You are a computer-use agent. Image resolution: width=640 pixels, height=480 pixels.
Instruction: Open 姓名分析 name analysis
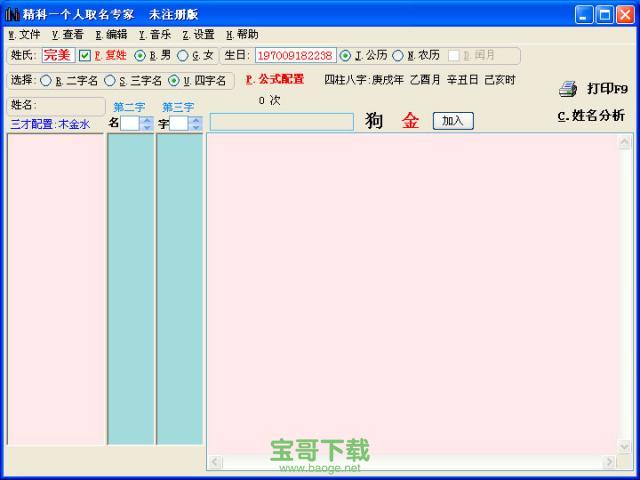(591, 116)
